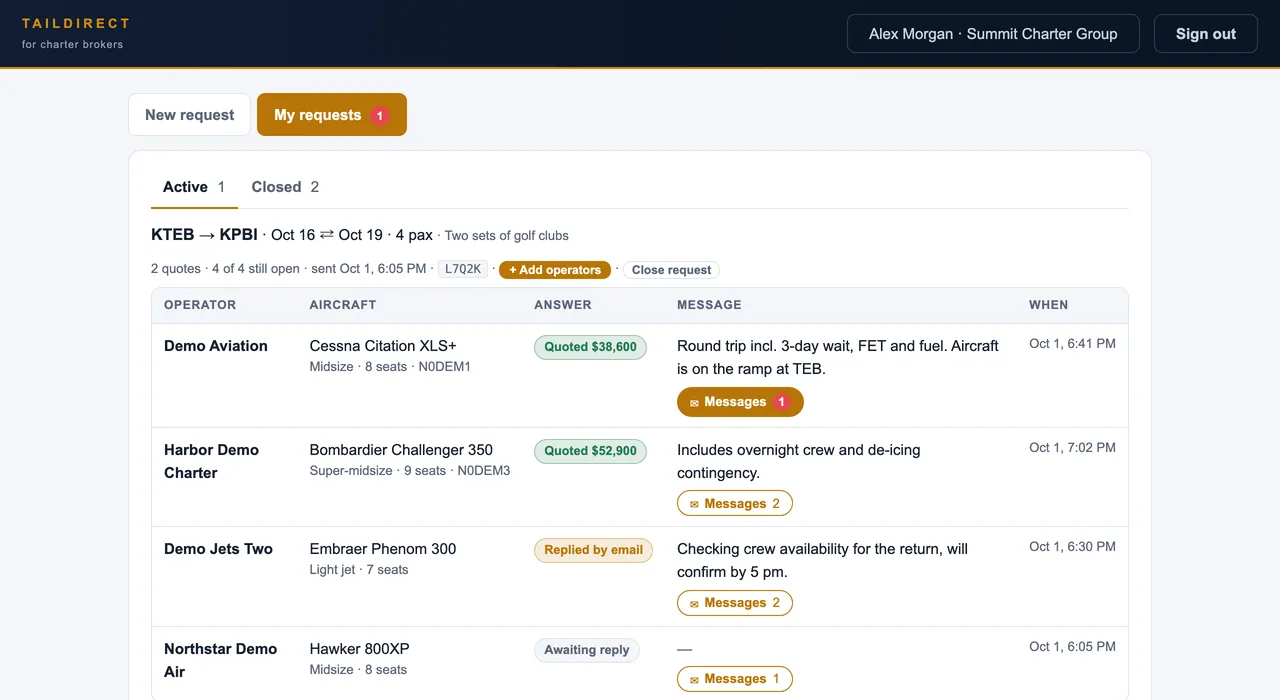Click the unread badge on Demo Aviation Messages
Image resolution: width=1280 pixels, height=700 pixels.
(x=782, y=402)
